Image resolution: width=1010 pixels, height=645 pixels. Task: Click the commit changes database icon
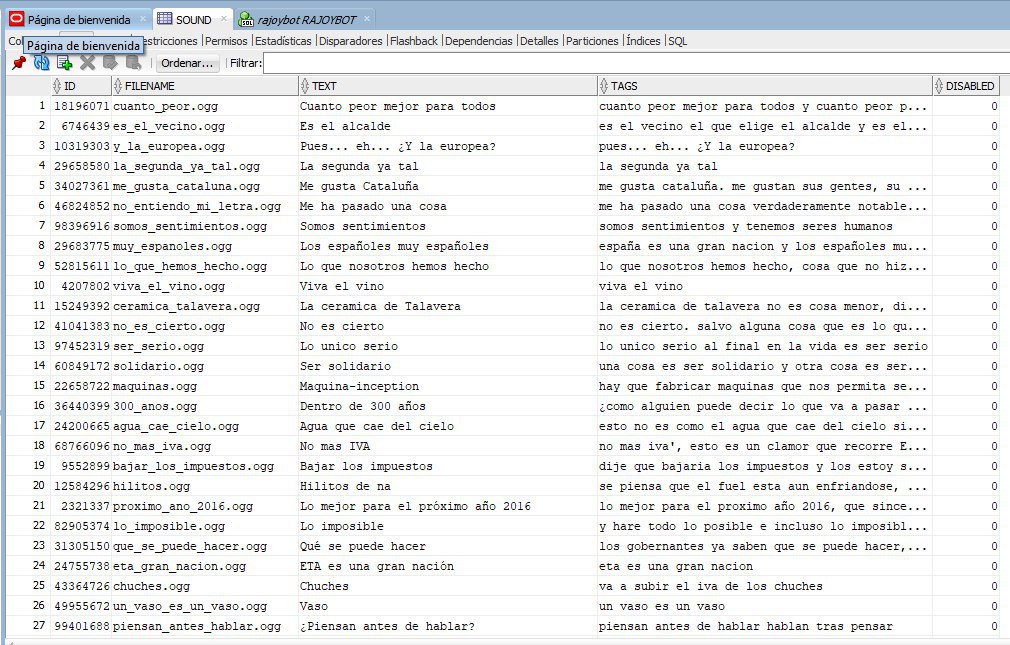click(110, 63)
